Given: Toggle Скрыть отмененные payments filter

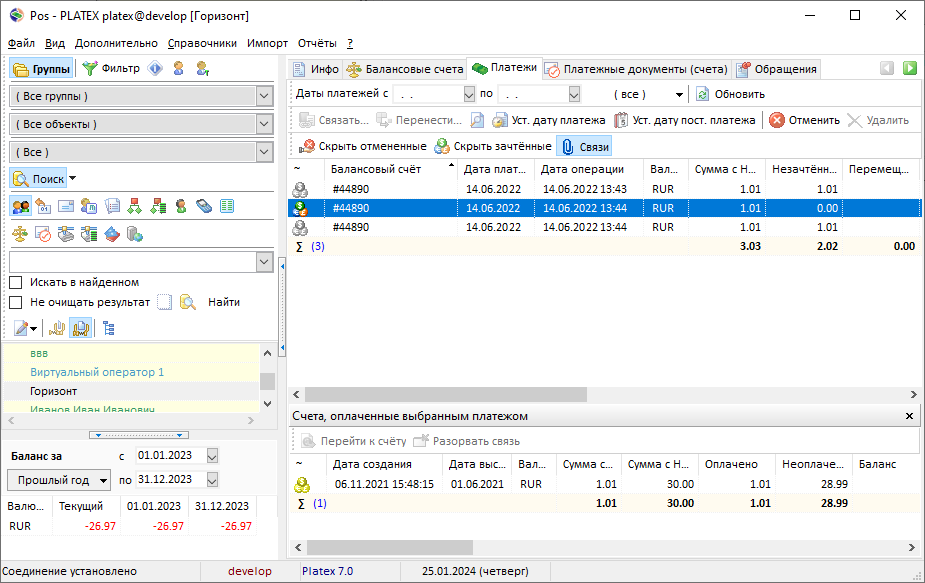Looking at the screenshot, I should tap(363, 146).
